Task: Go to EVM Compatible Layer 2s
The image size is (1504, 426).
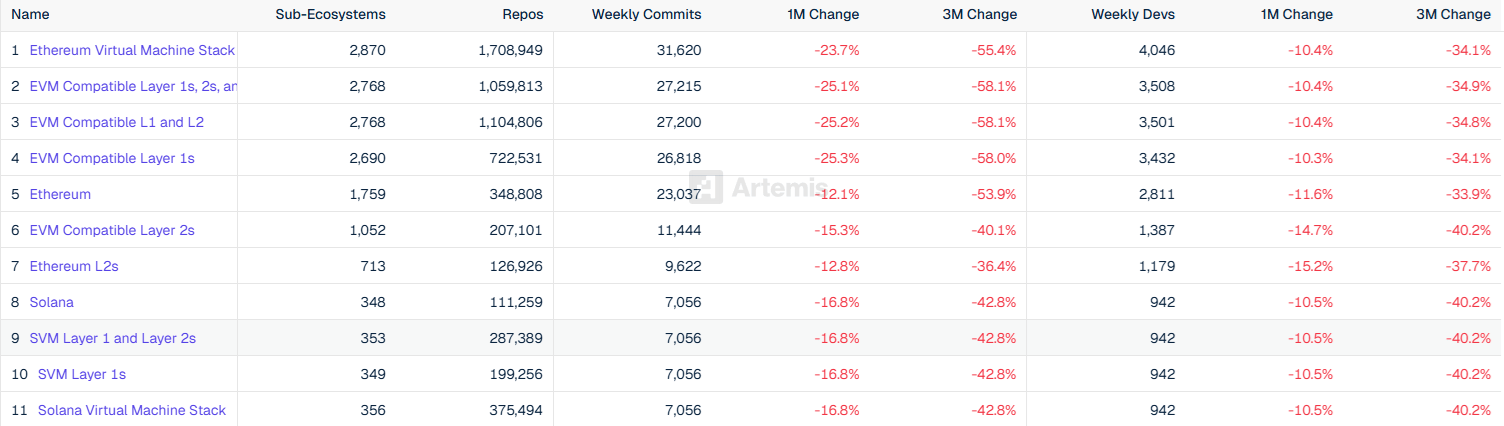Action: [x=112, y=230]
